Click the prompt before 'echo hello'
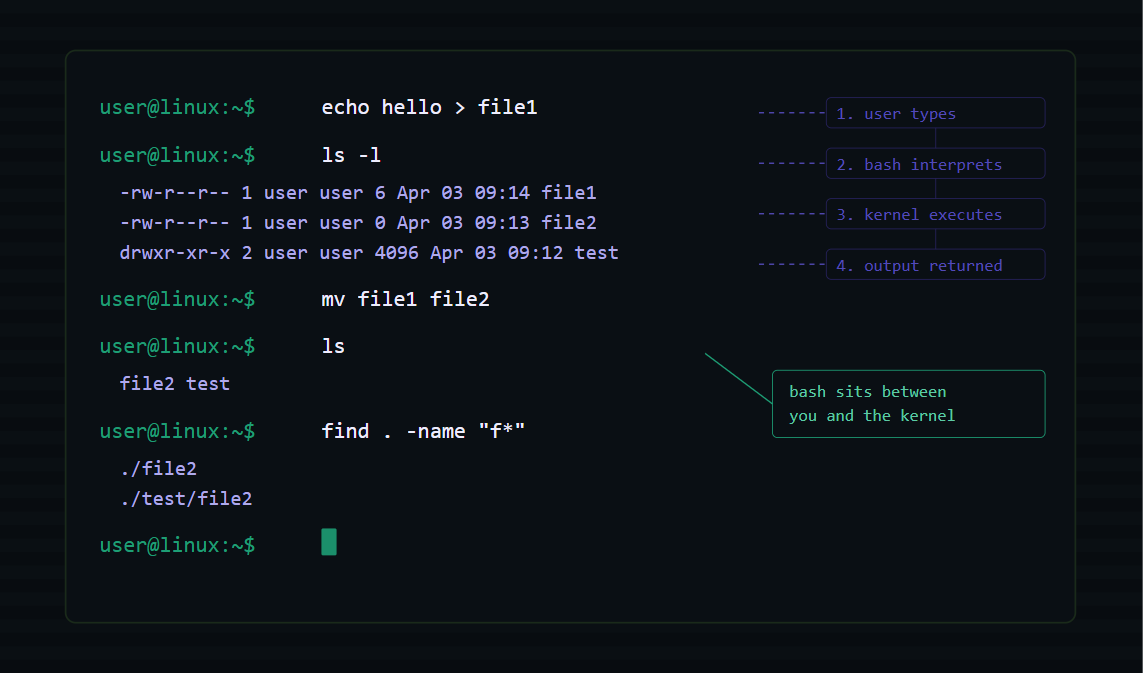This screenshot has width=1143, height=673. [177, 107]
